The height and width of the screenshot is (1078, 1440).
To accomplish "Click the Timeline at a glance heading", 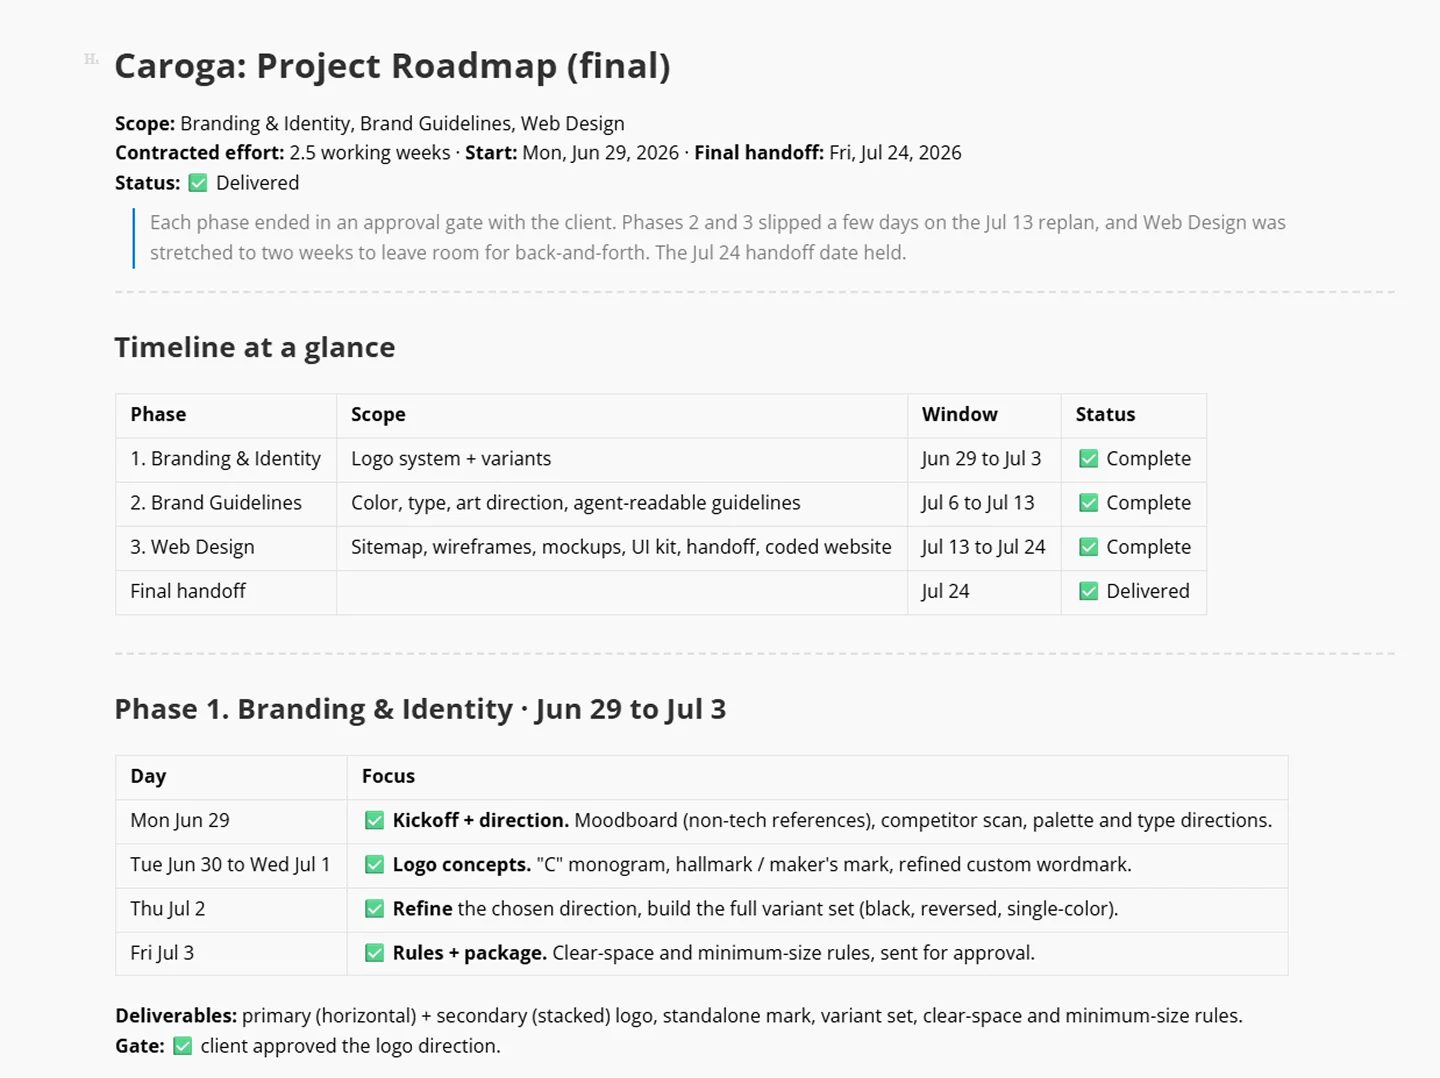I will pos(255,347).
